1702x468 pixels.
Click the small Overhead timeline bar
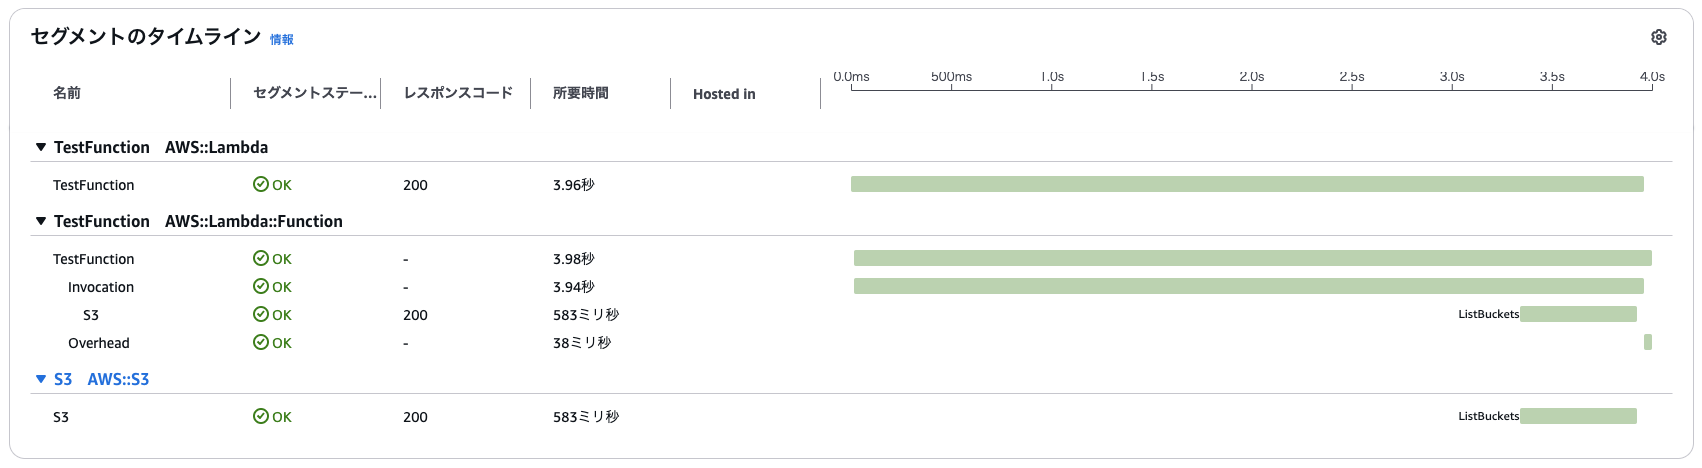tap(1648, 342)
